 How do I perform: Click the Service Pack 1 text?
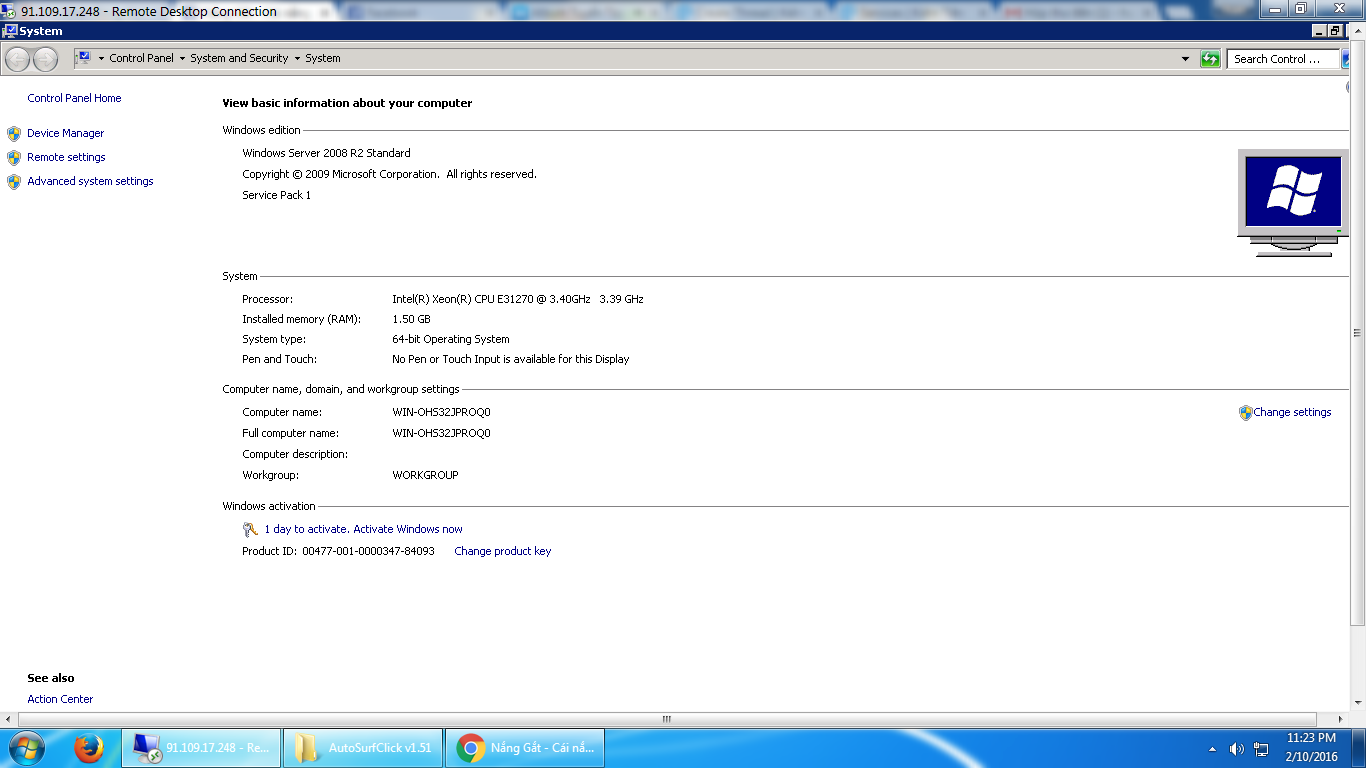click(x=276, y=195)
